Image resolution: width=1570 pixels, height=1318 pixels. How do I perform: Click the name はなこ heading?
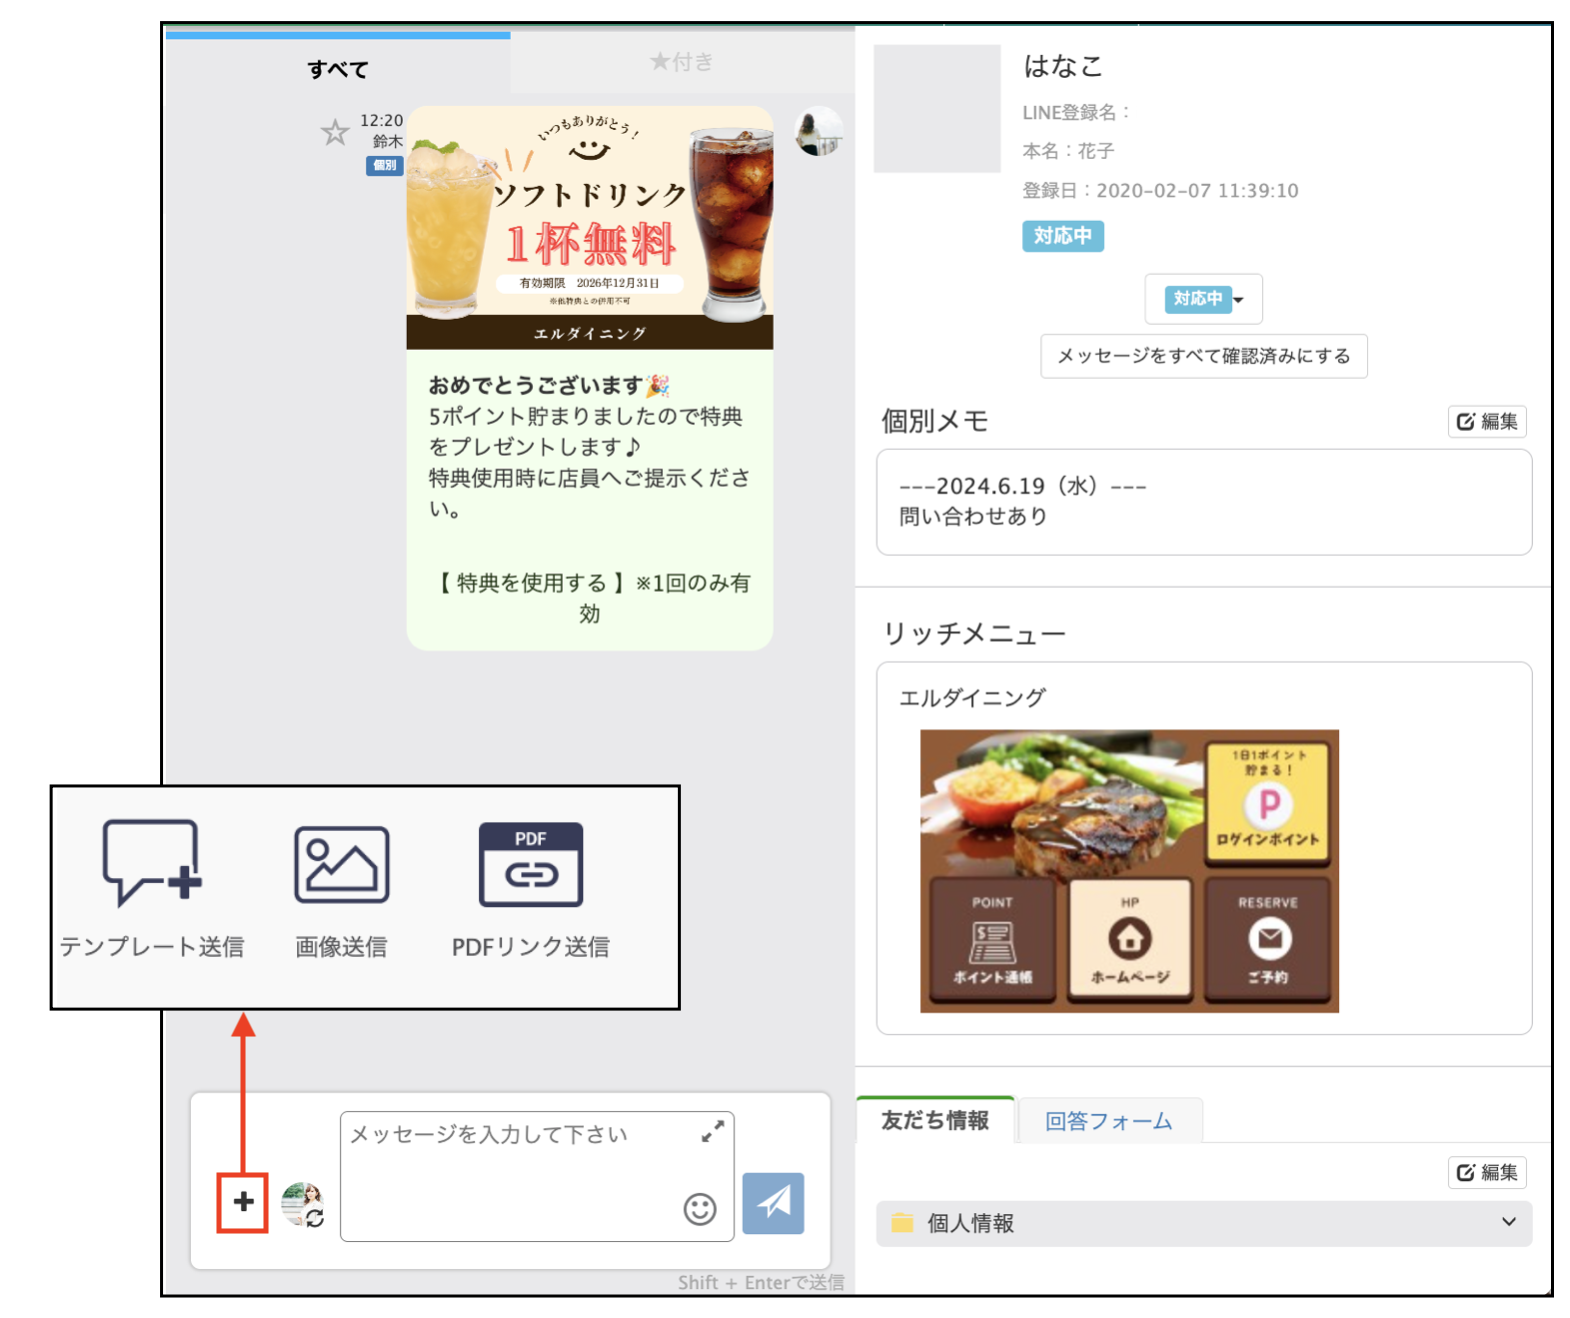(x=1063, y=66)
